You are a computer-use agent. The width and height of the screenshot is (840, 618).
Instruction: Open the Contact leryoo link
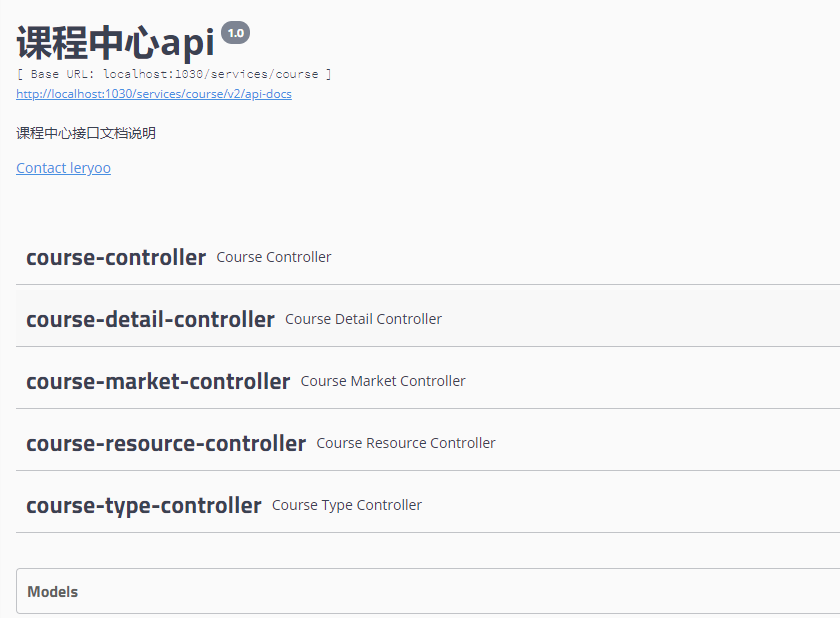pos(63,168)
